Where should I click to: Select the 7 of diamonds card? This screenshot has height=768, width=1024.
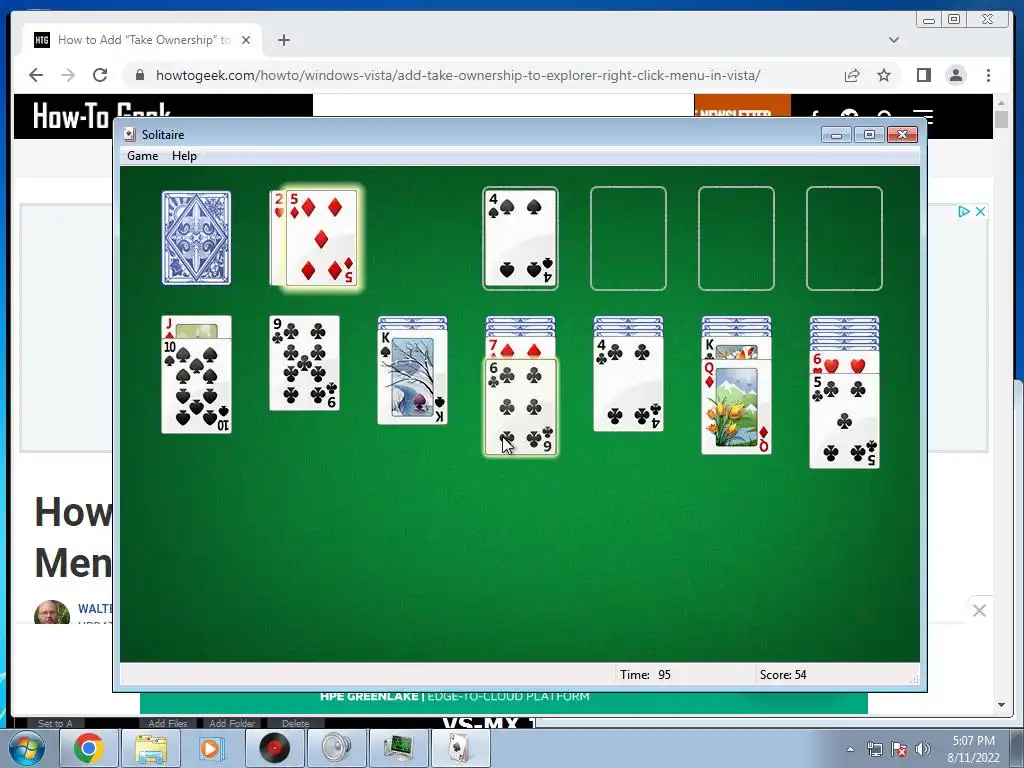520,349
